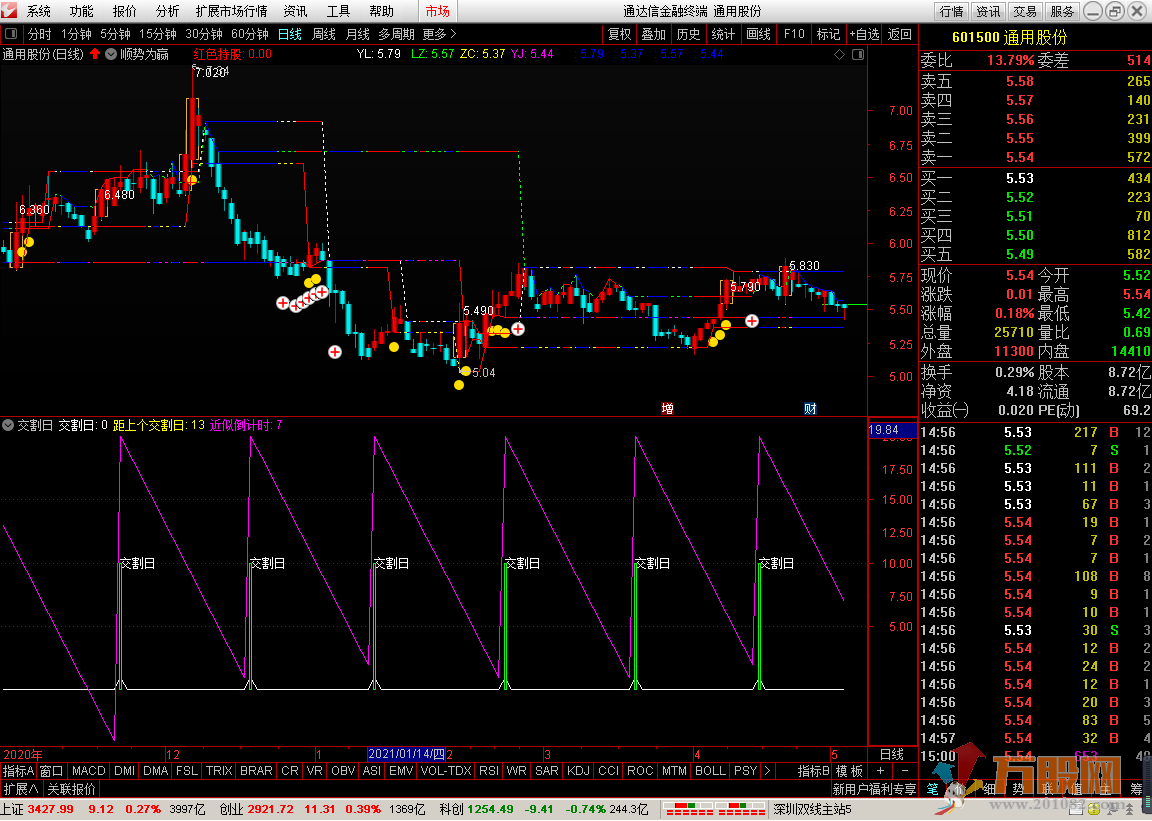Expand the 更多 periods list

pyautogui.click(x=439, y=34)
